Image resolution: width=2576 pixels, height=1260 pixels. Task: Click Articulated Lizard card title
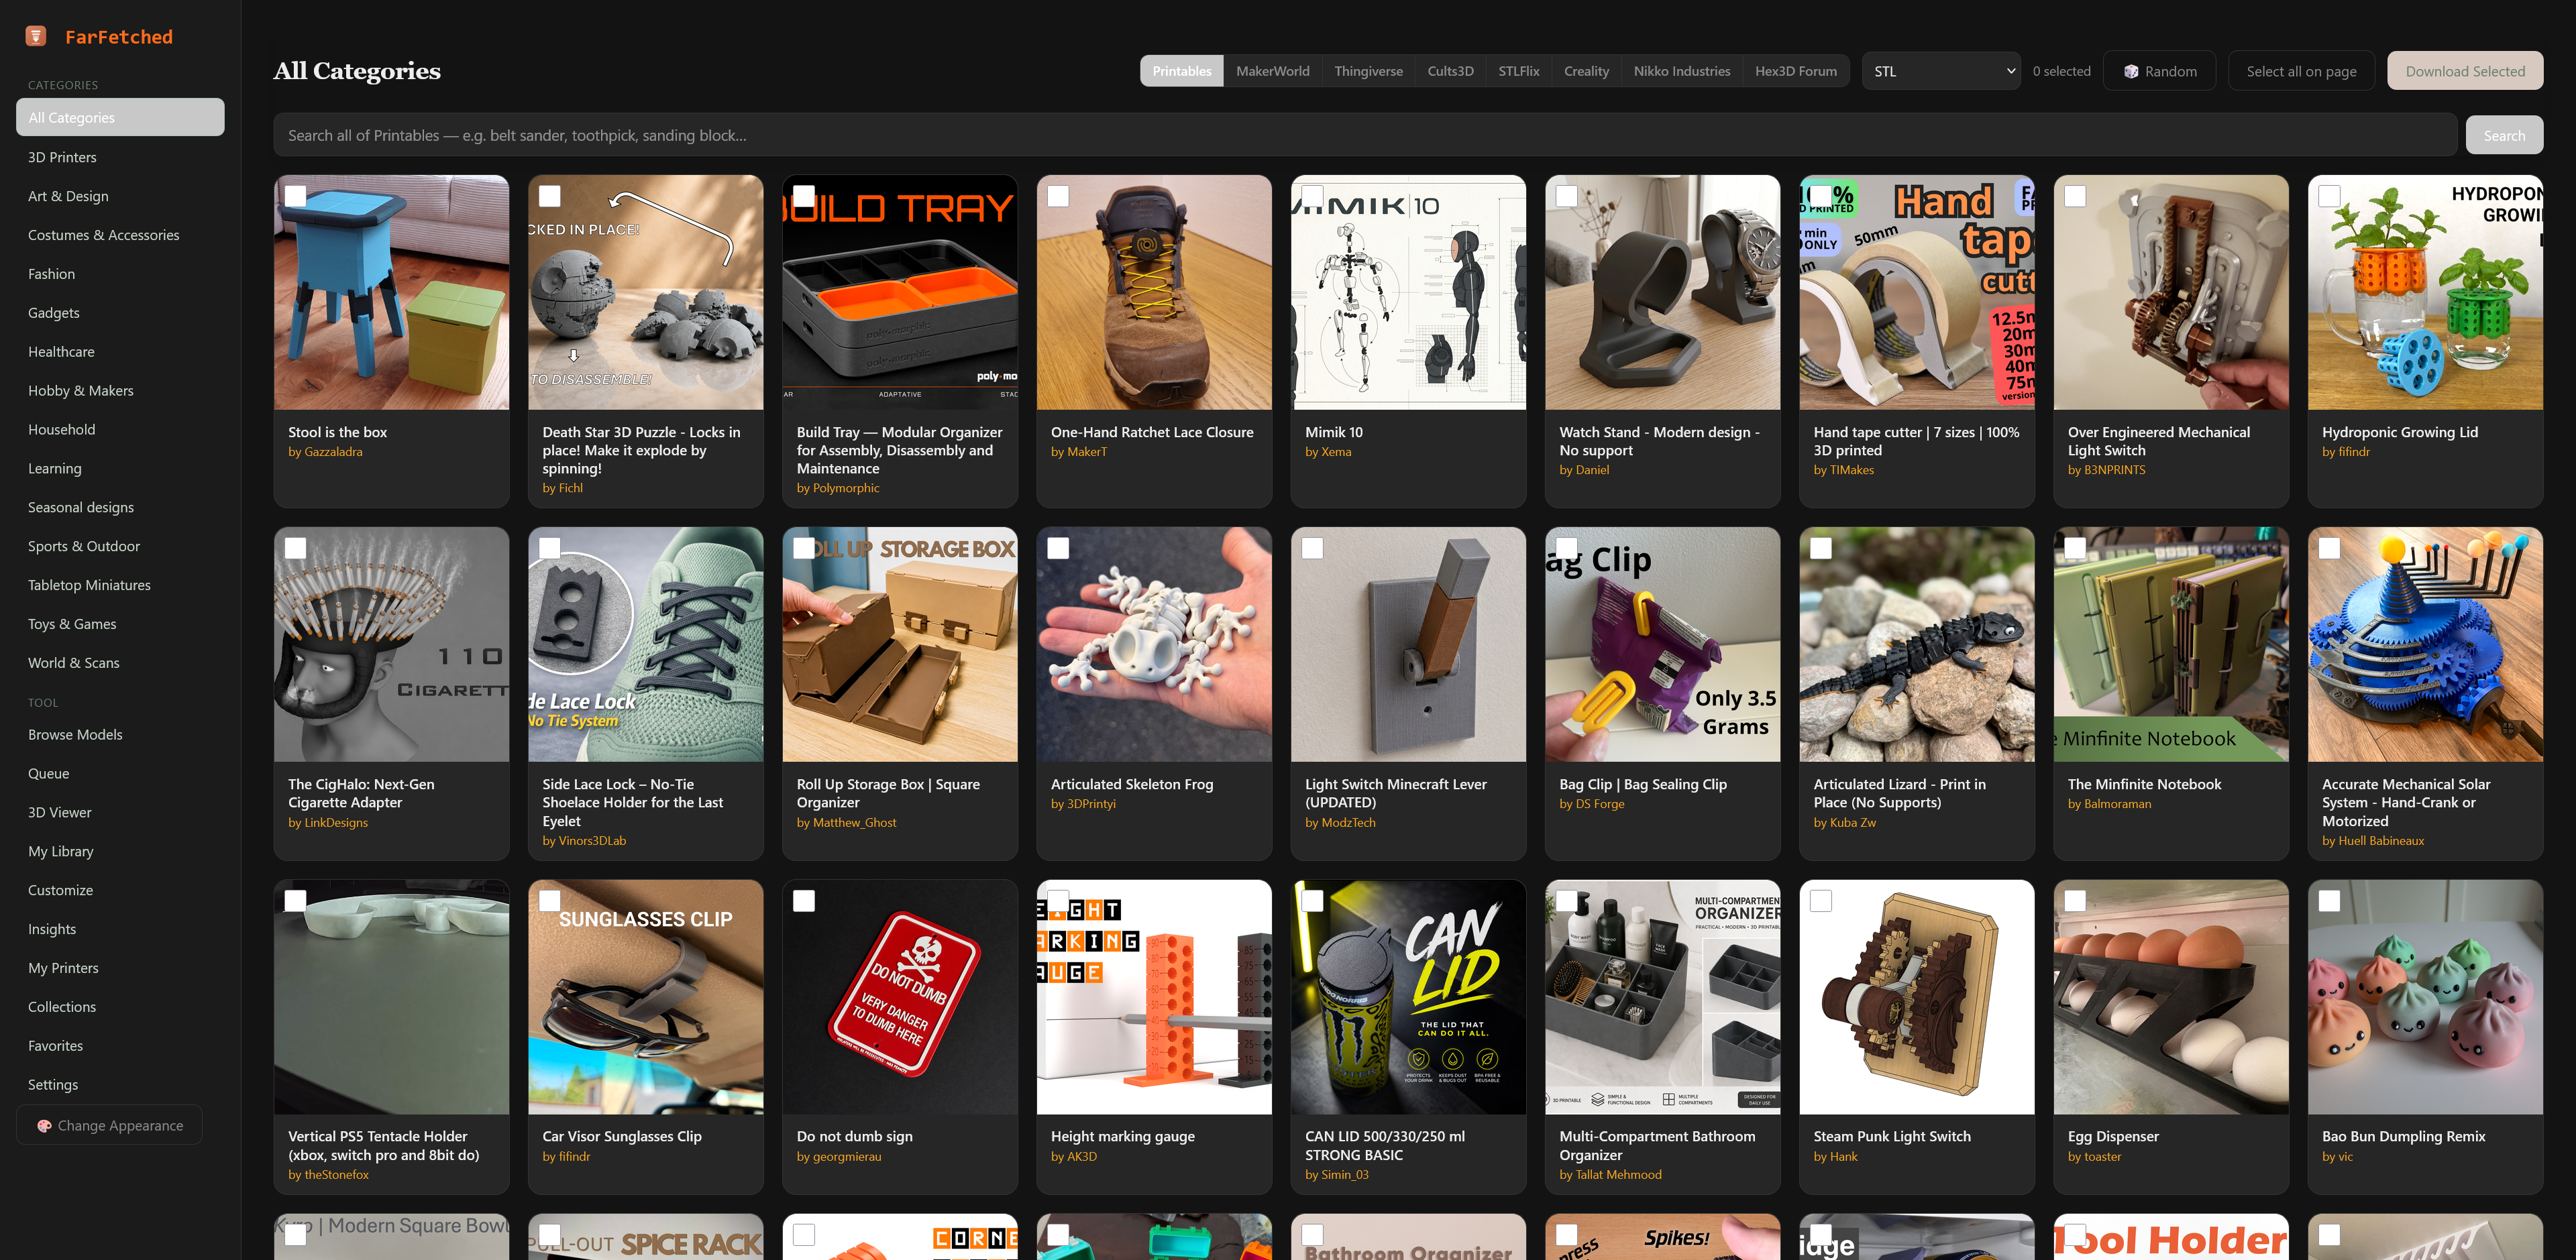coord(1899,793)
